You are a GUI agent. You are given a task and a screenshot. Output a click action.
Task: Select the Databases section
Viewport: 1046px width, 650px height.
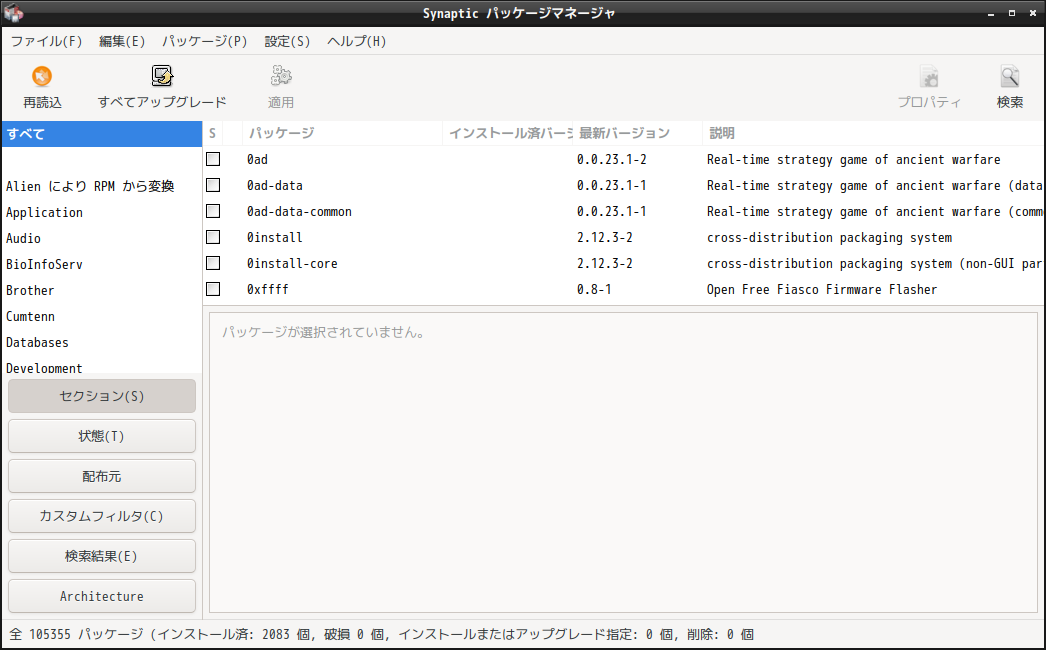102,342
